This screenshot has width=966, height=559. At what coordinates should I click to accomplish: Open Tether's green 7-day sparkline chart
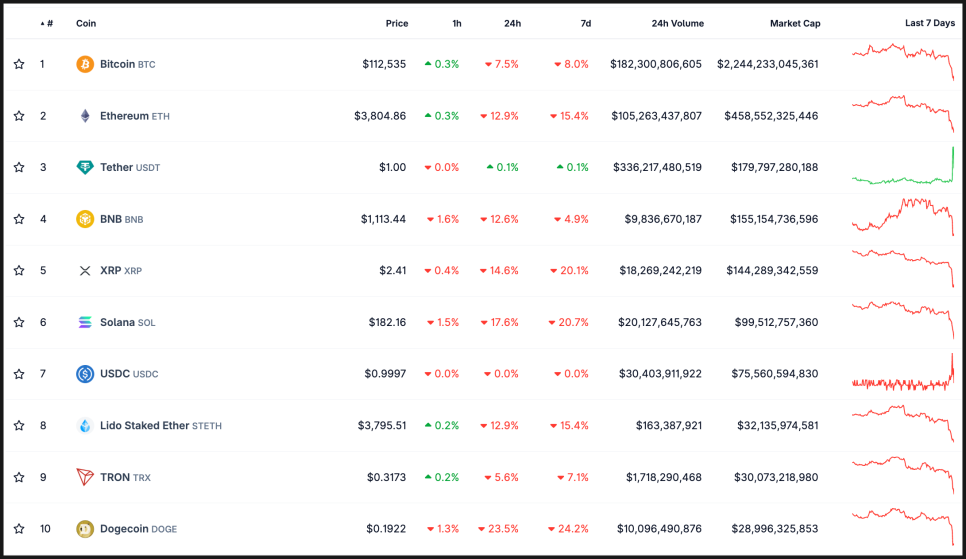[903, 167]
